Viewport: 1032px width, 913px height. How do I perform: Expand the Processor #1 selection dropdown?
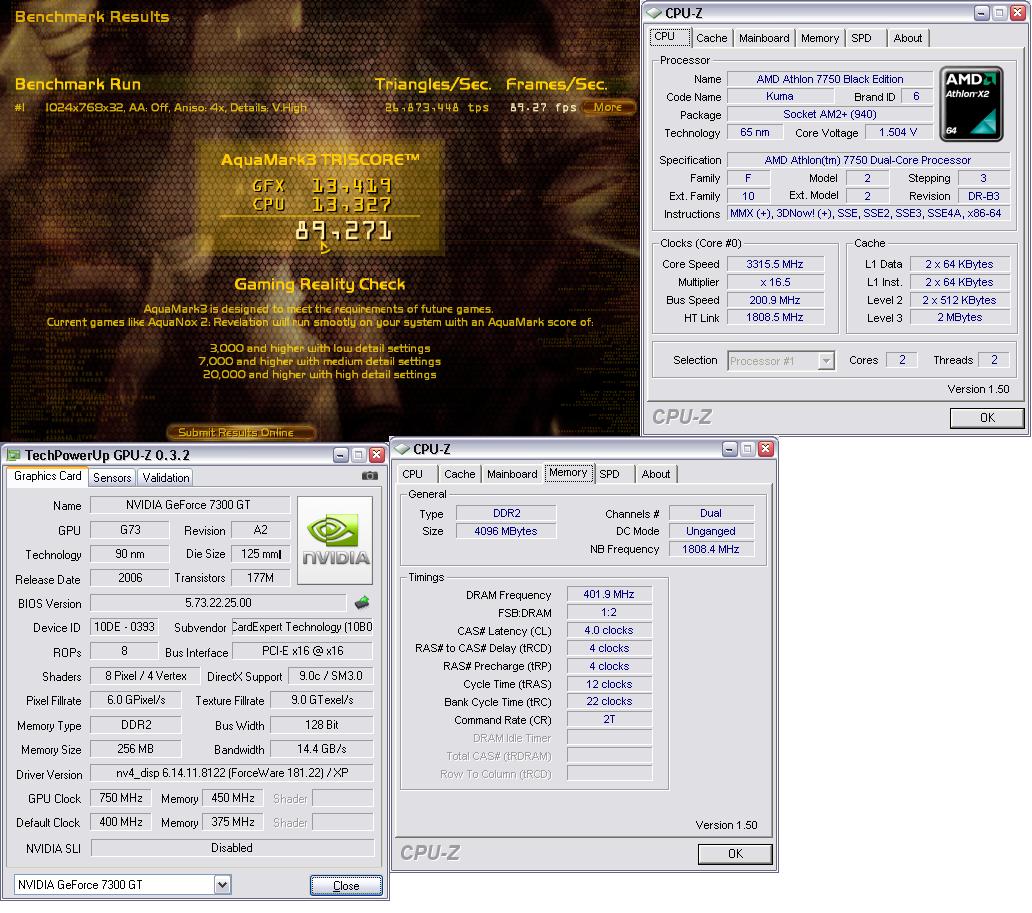(x=825, y=361)
